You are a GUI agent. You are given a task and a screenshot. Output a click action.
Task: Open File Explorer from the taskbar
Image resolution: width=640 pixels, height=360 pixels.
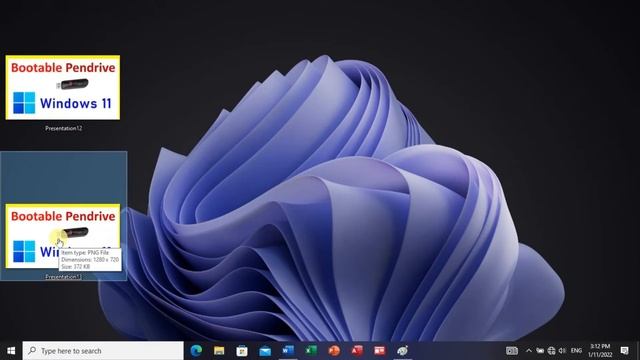(x=219, y=350)
